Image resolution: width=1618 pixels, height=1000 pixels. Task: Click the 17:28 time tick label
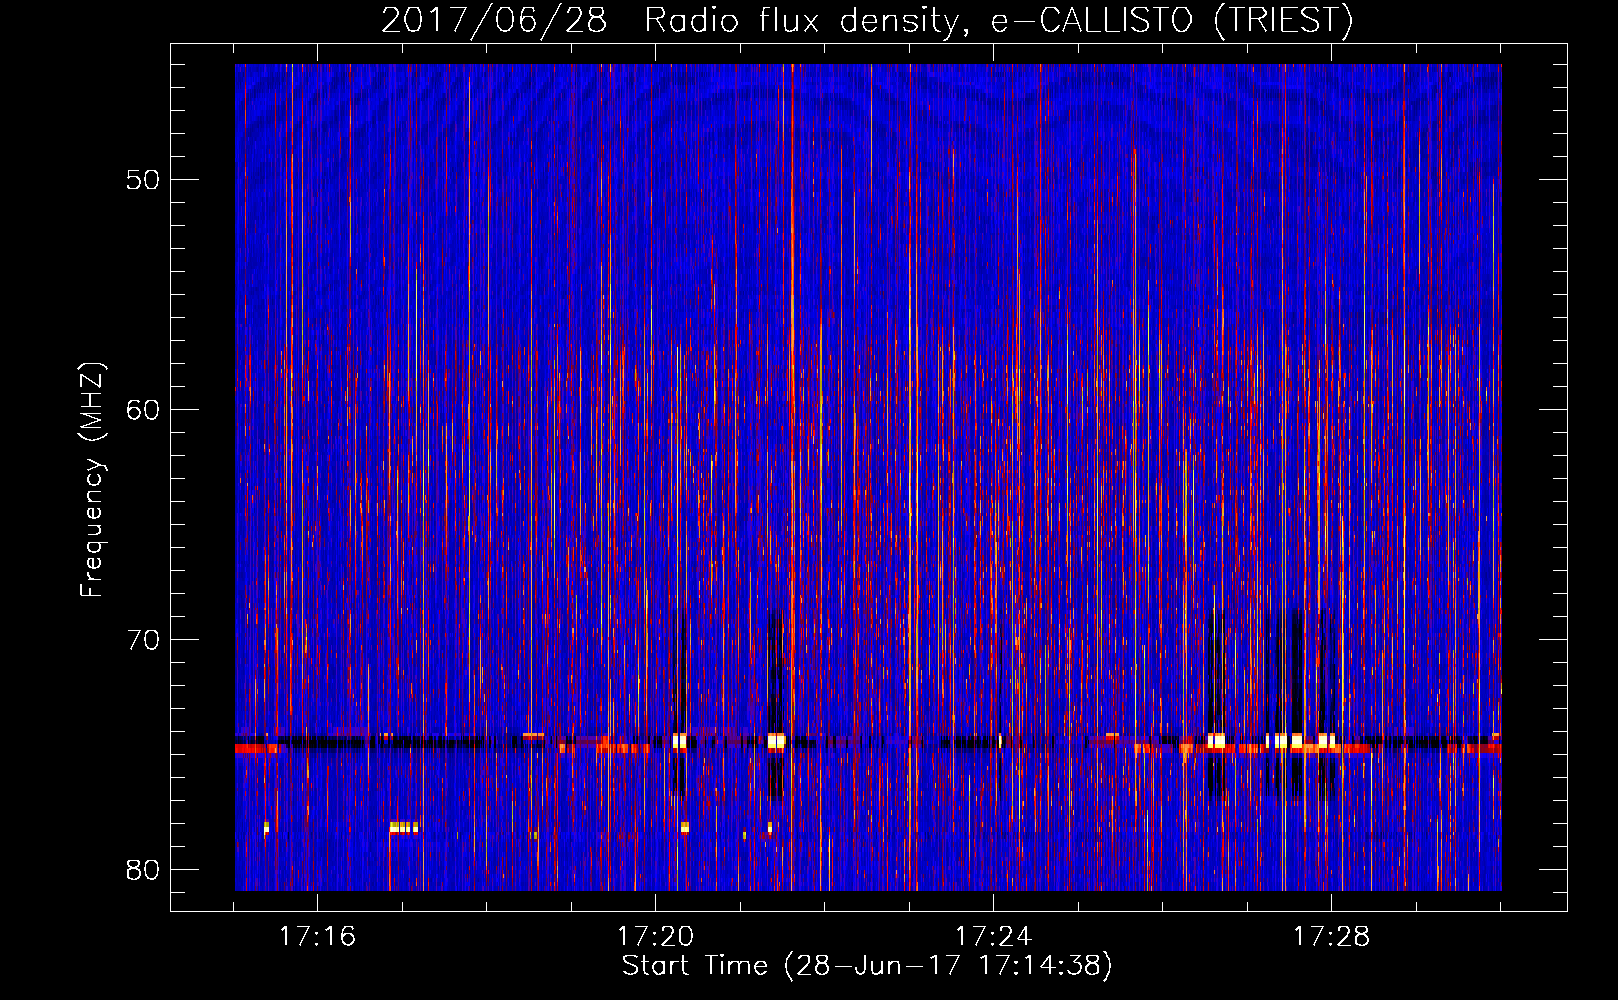(x=1331, y=937)
